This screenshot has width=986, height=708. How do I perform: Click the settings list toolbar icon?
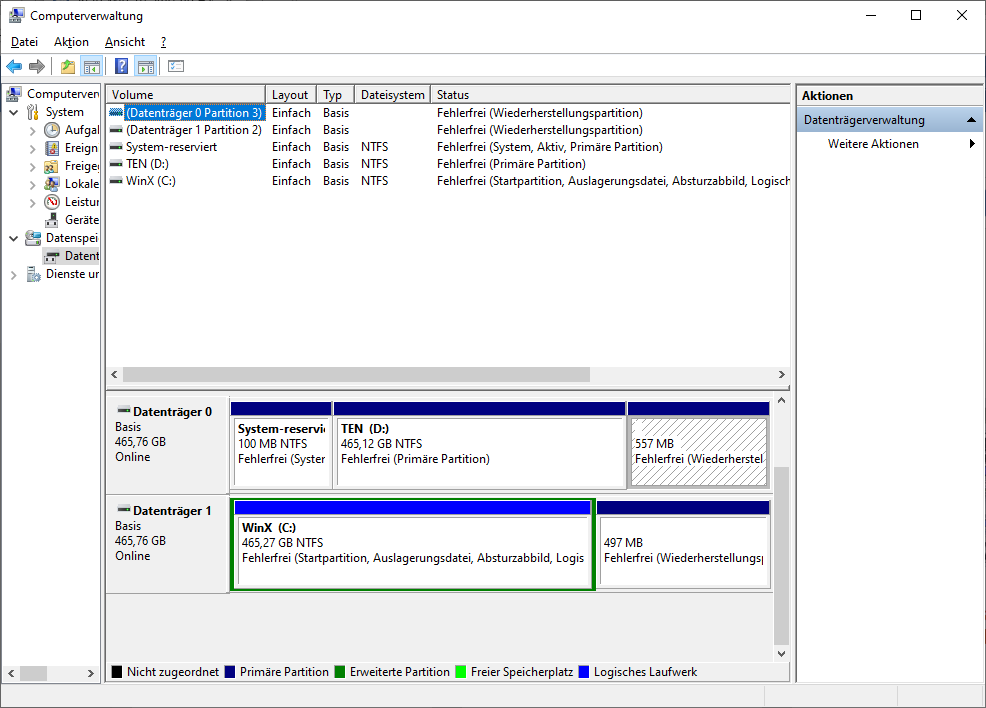(x=176, y=66)
